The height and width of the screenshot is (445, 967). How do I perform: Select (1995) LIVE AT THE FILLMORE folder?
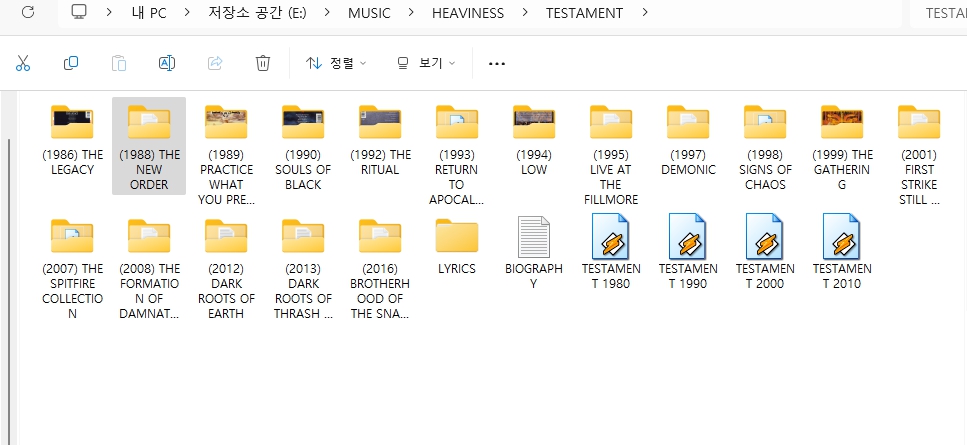point(611,154)
